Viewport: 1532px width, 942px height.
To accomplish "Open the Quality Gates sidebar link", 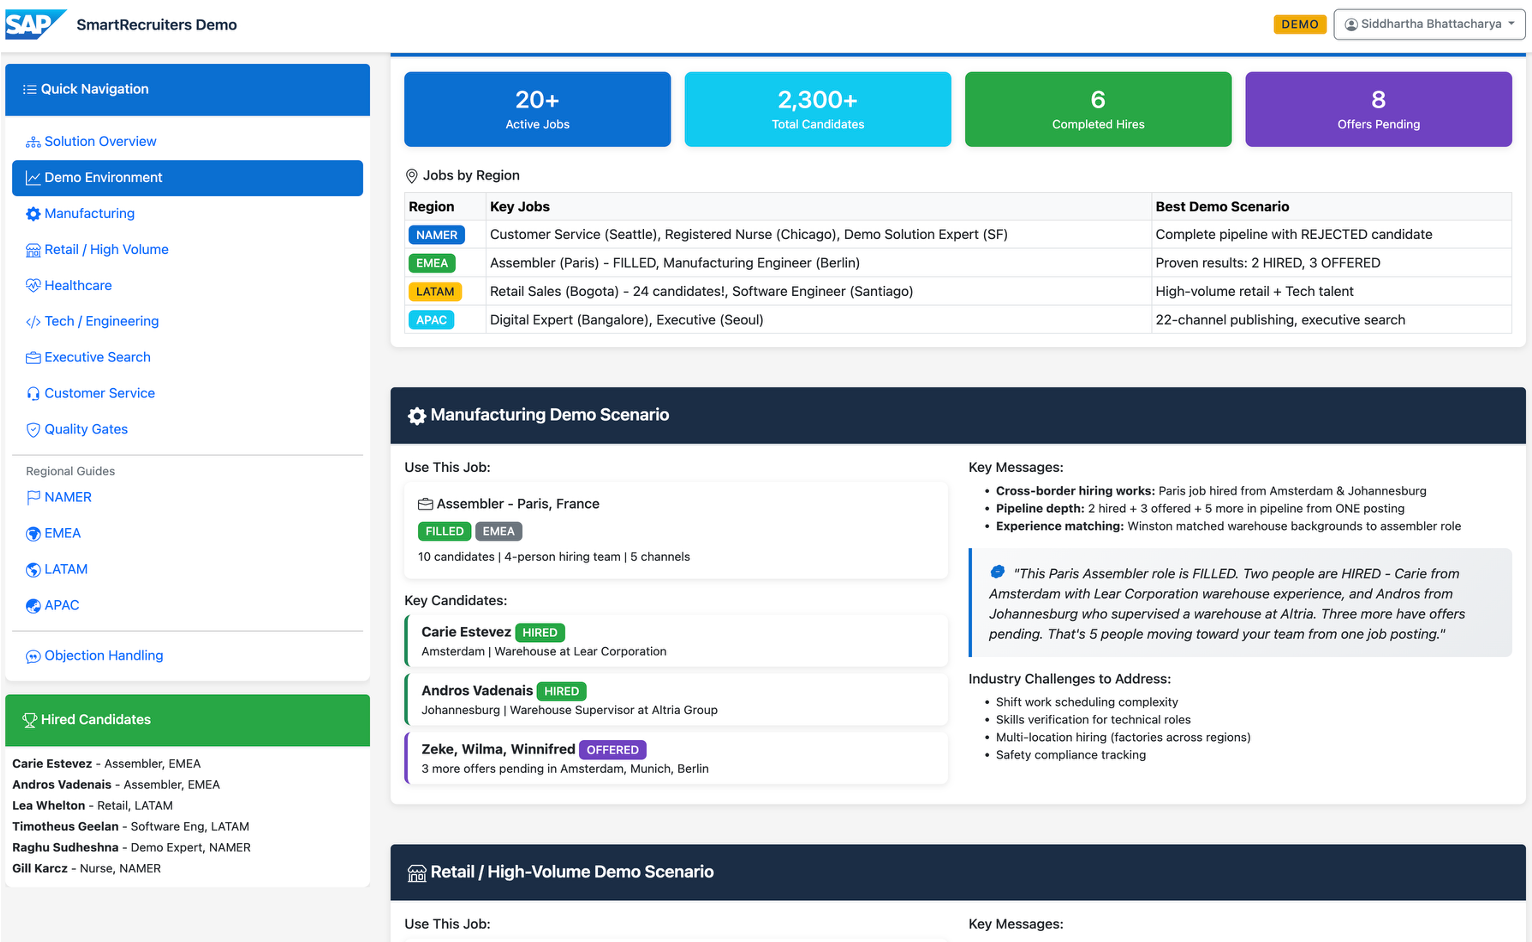I will tap(86, 430).
